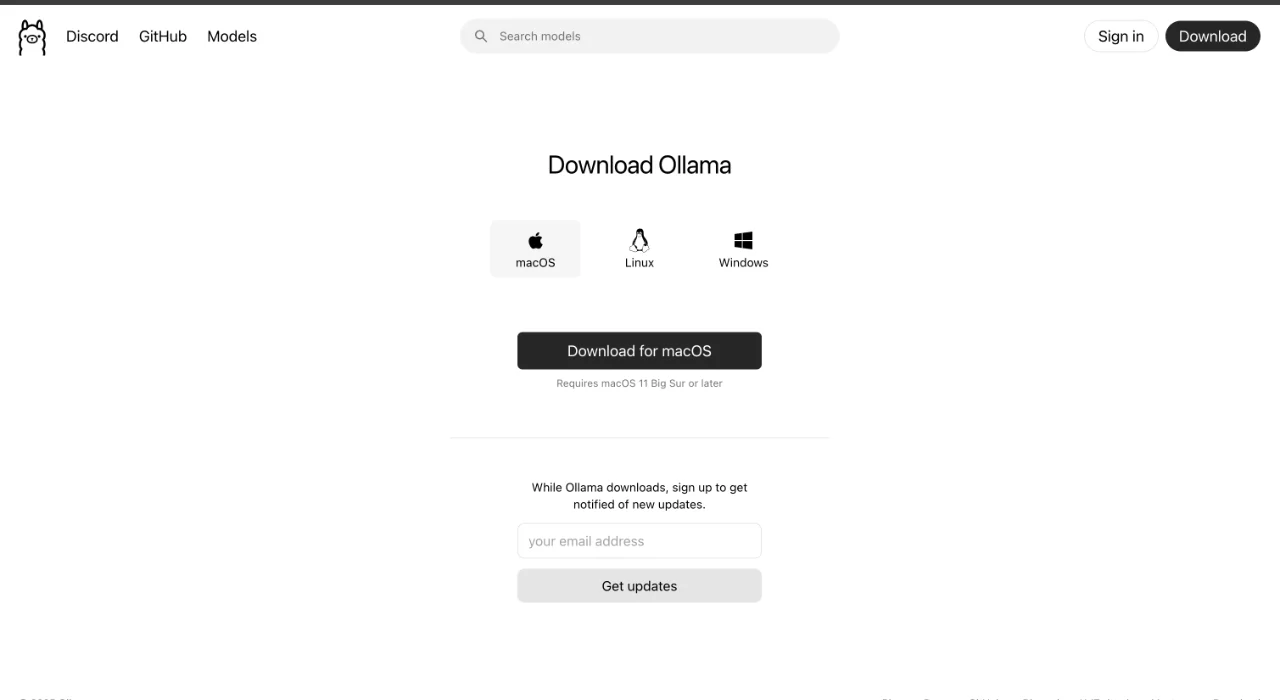Switch to the Linux tab label
Viewport: 1280px width, 700px height.
coord(639,263)
